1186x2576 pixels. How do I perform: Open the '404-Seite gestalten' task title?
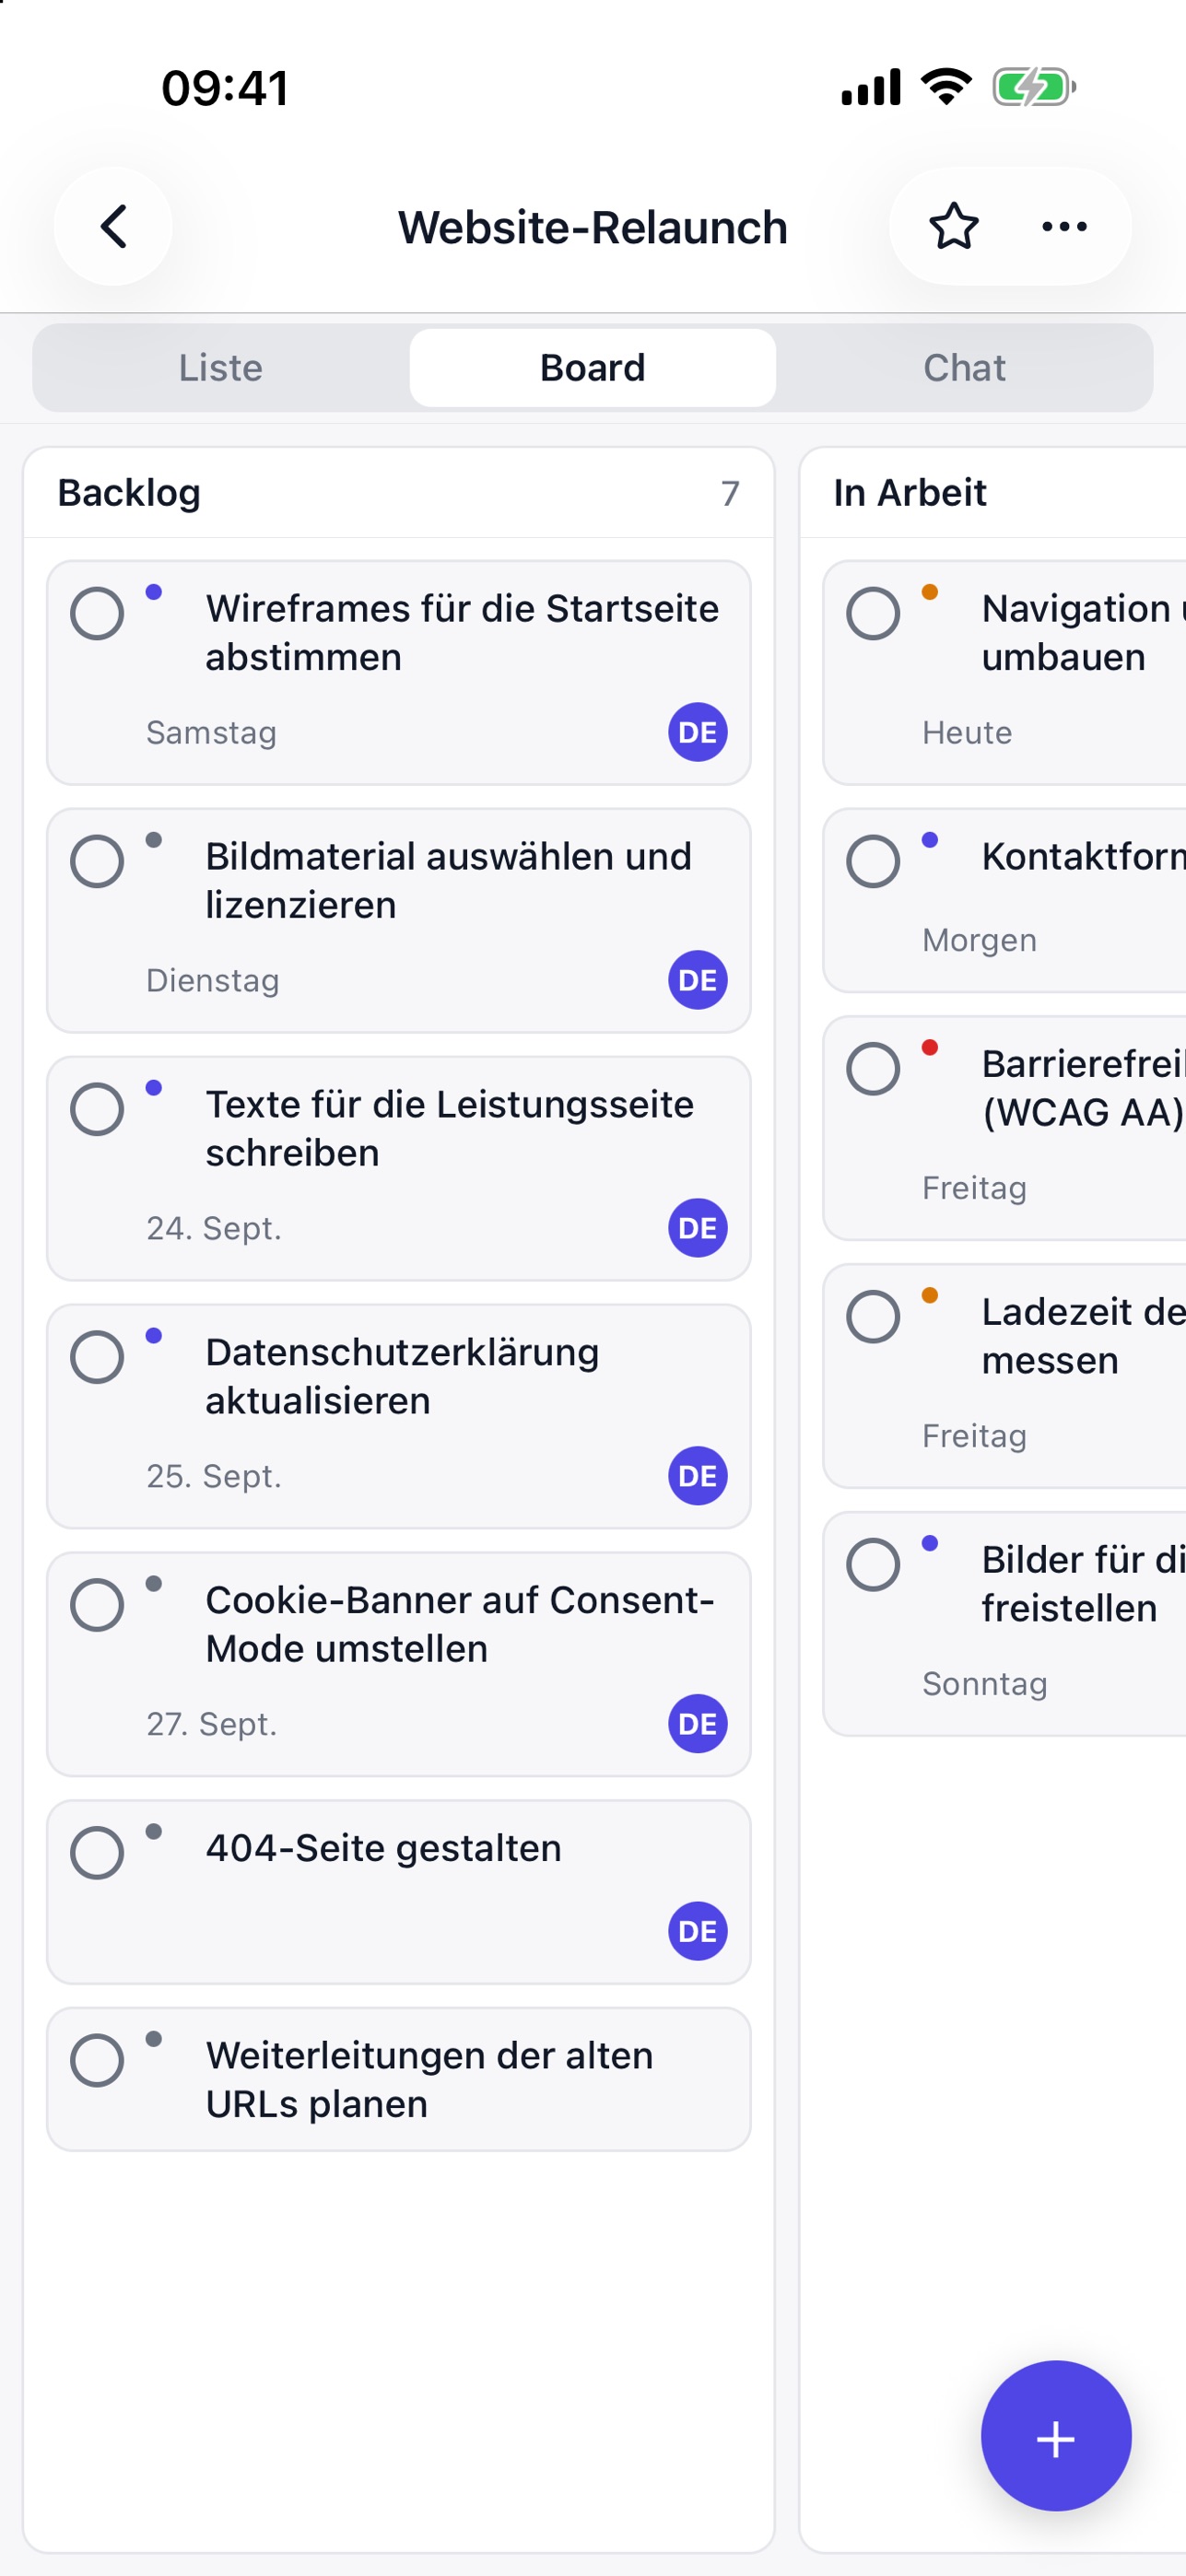point(384,1848)
